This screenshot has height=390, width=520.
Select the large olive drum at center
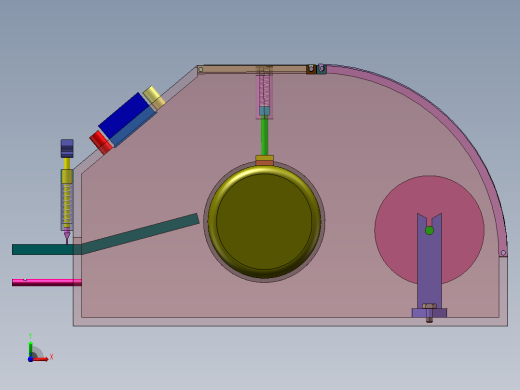(264, 221)
